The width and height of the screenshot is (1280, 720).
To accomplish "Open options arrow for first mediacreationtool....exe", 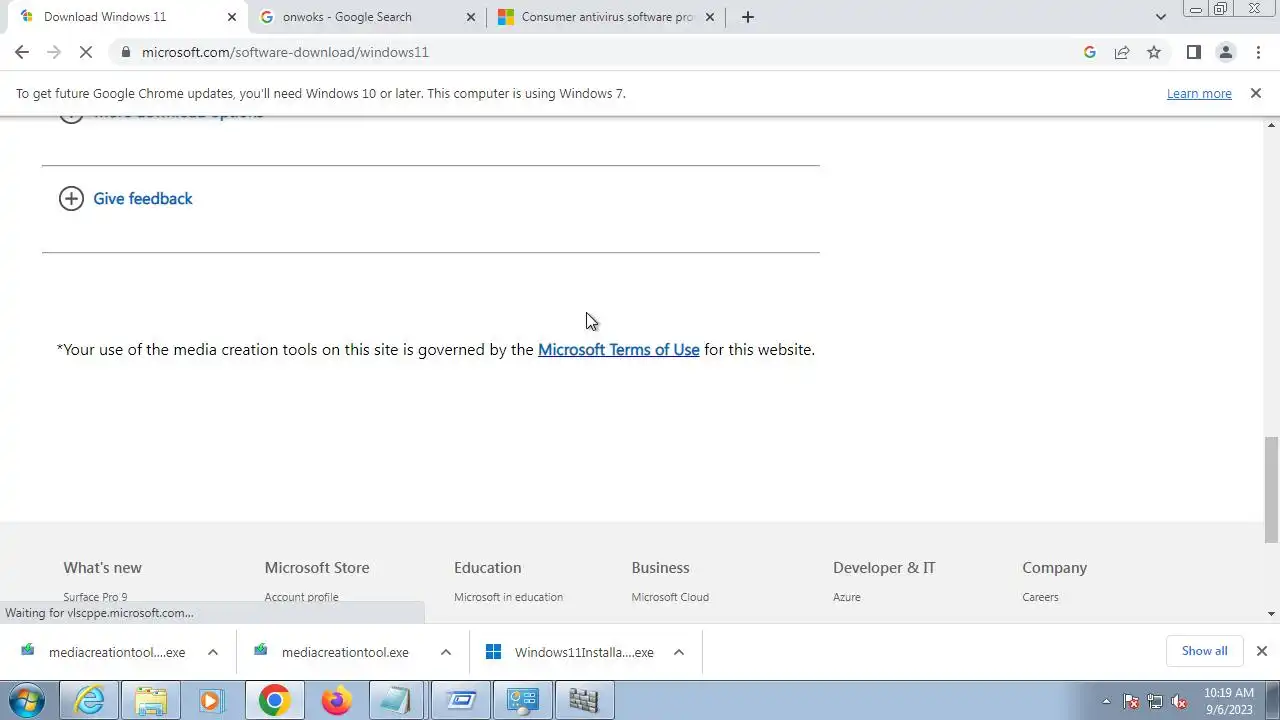I will tap(212, 652).
